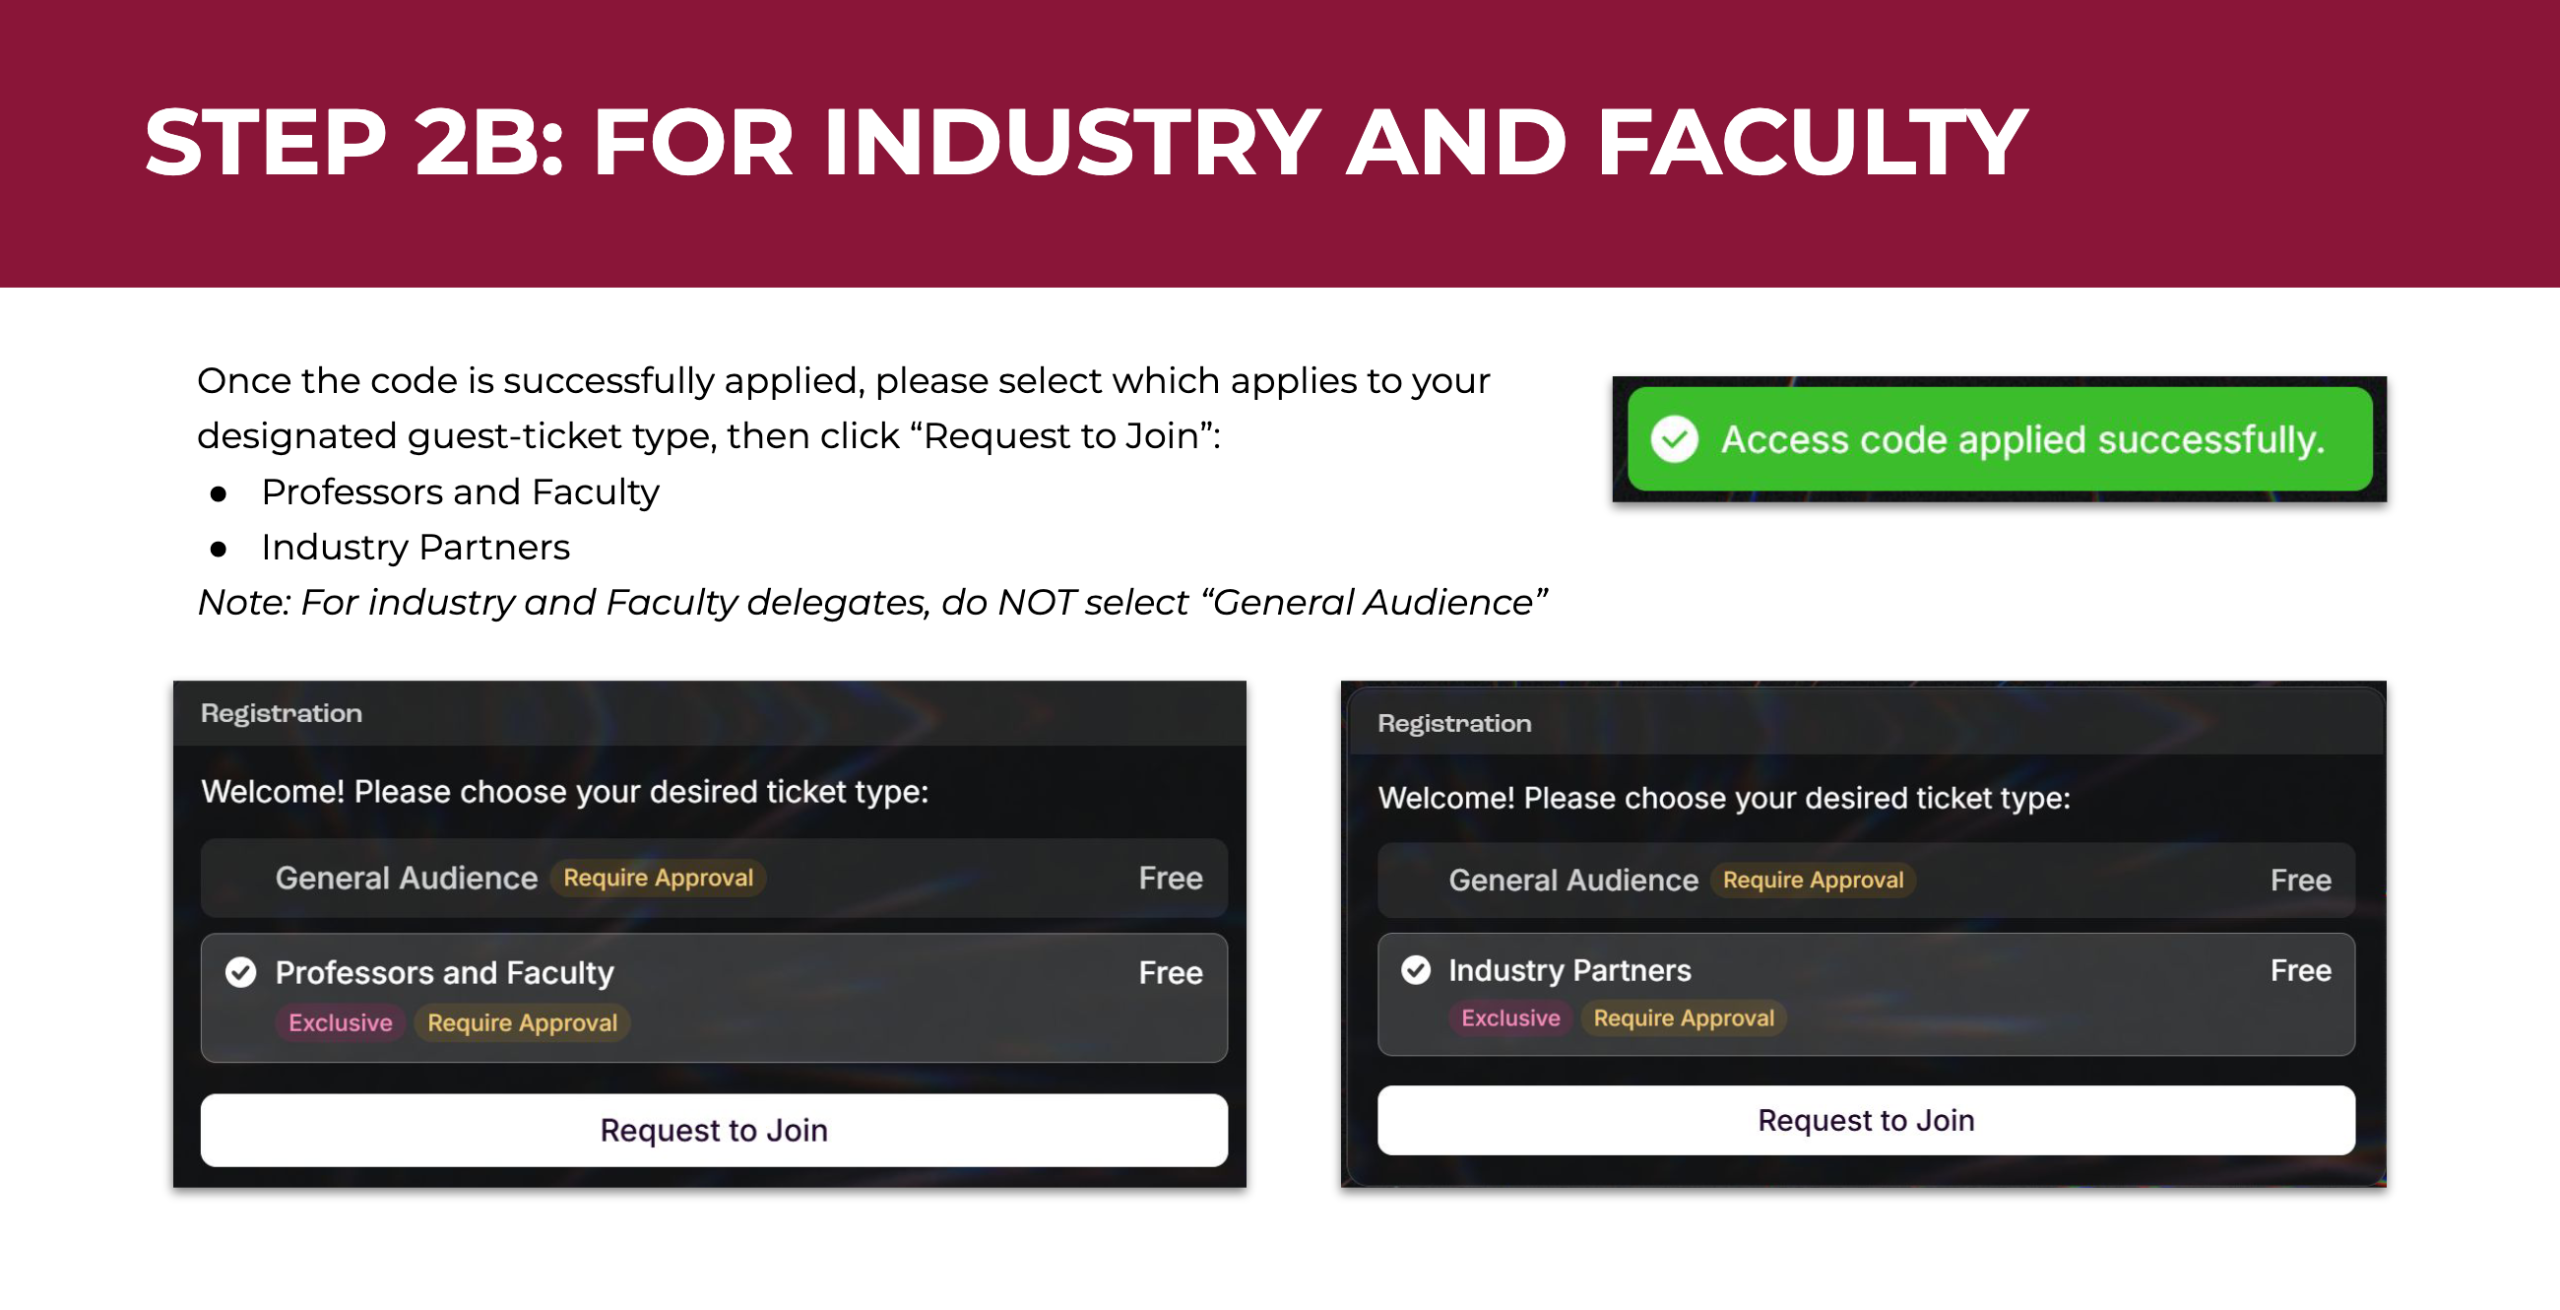The image size is (2560, 1310).
Task: Click the Free label on Professors and Faculty
Action: click(1170, 972)
